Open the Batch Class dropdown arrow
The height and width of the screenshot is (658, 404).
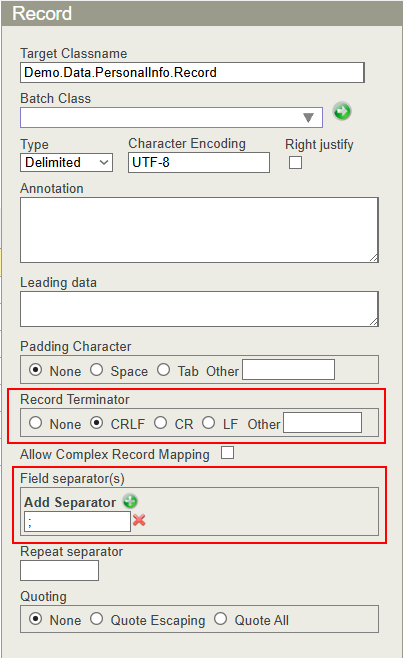tap(308, 118)
